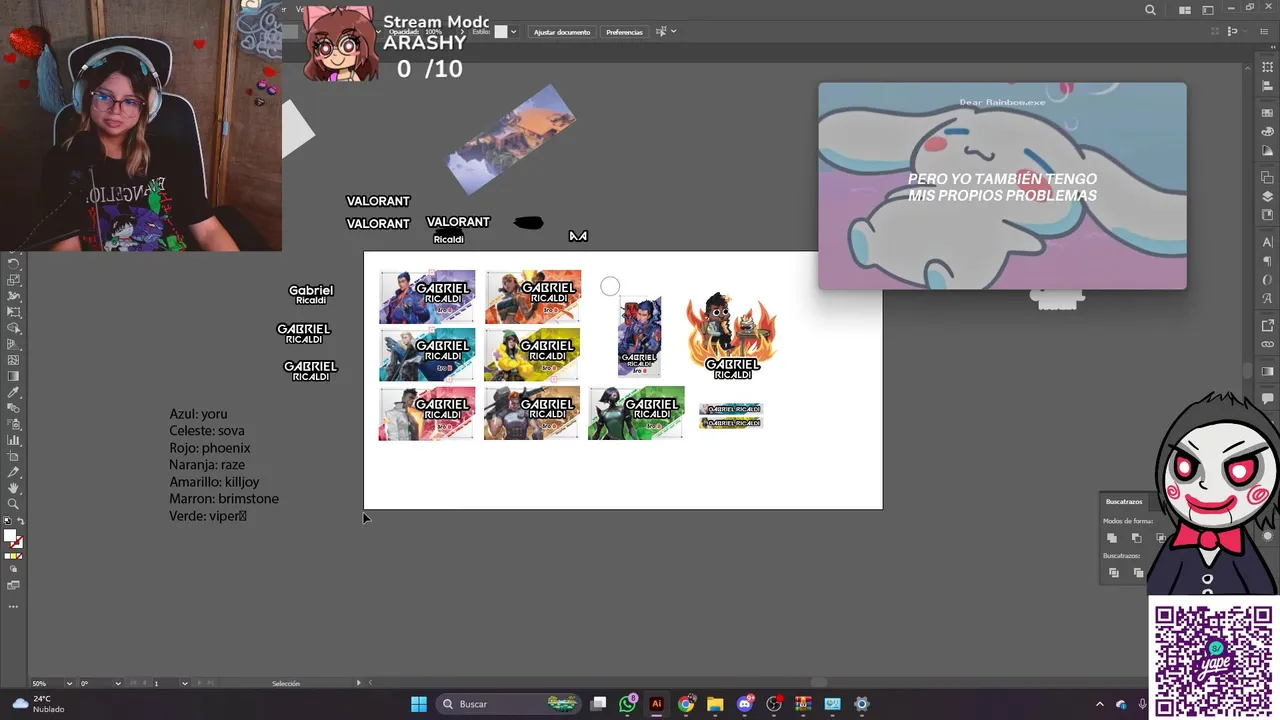Viewport: 1280px width, 720px height.
Task: Open Windows Start menu
Action: coord(419,704)
